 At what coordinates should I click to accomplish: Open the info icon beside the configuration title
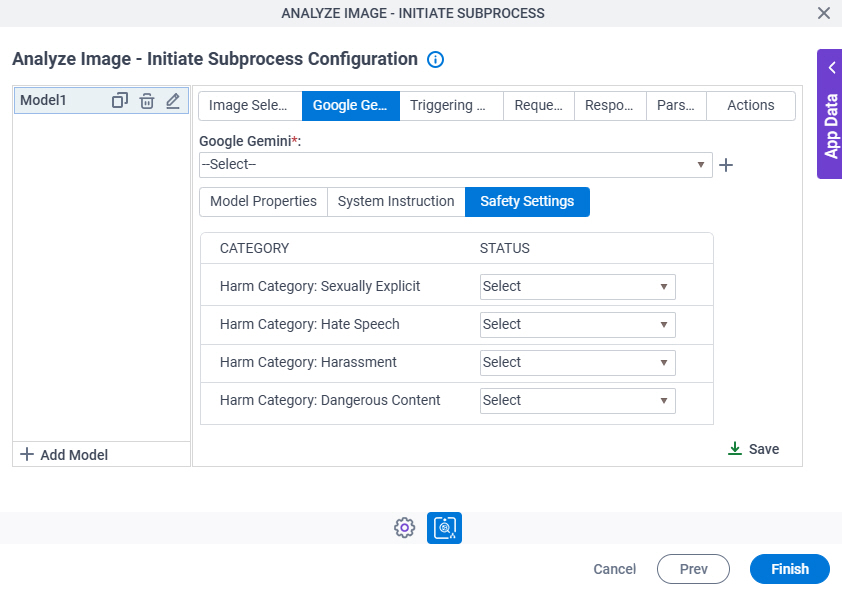pos(435,59)
